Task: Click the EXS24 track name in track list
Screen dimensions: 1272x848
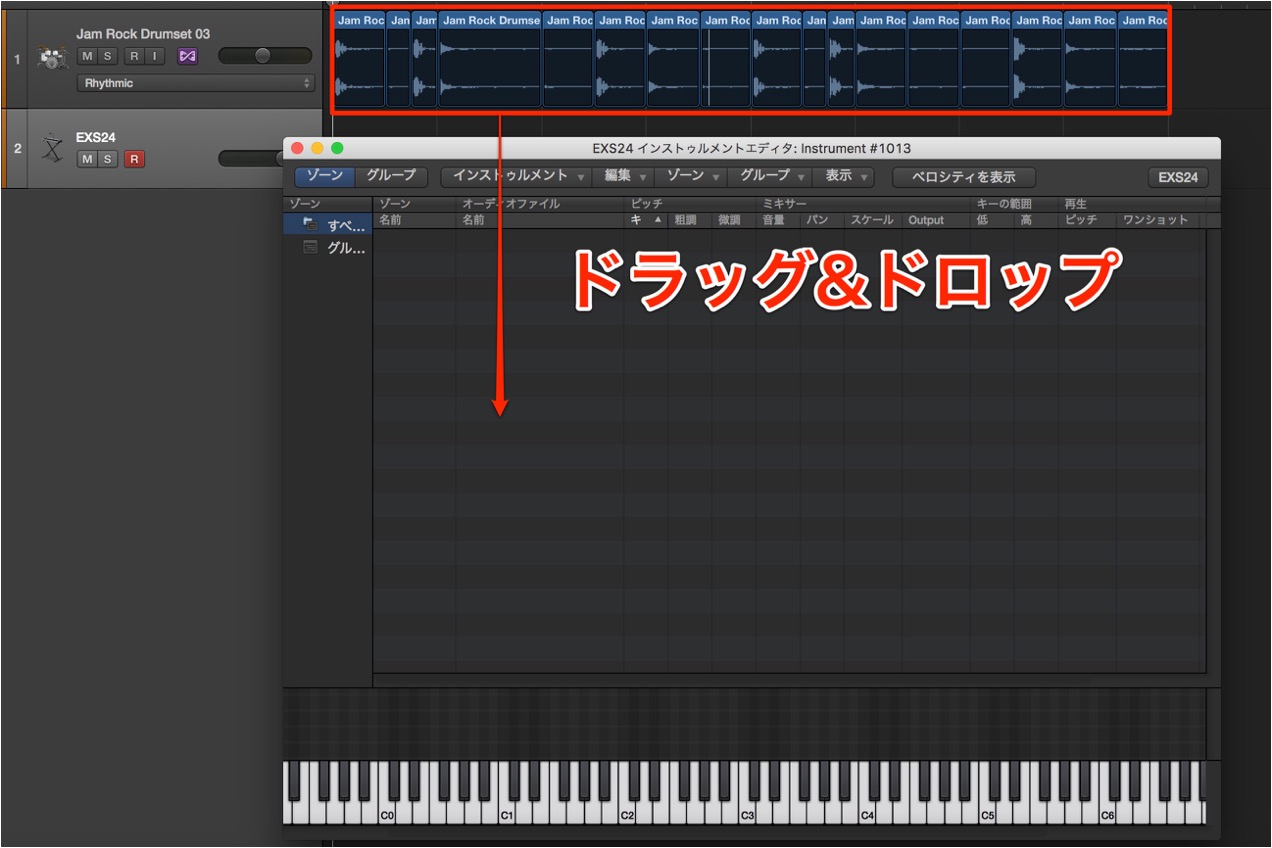Action: click(96, 137)
